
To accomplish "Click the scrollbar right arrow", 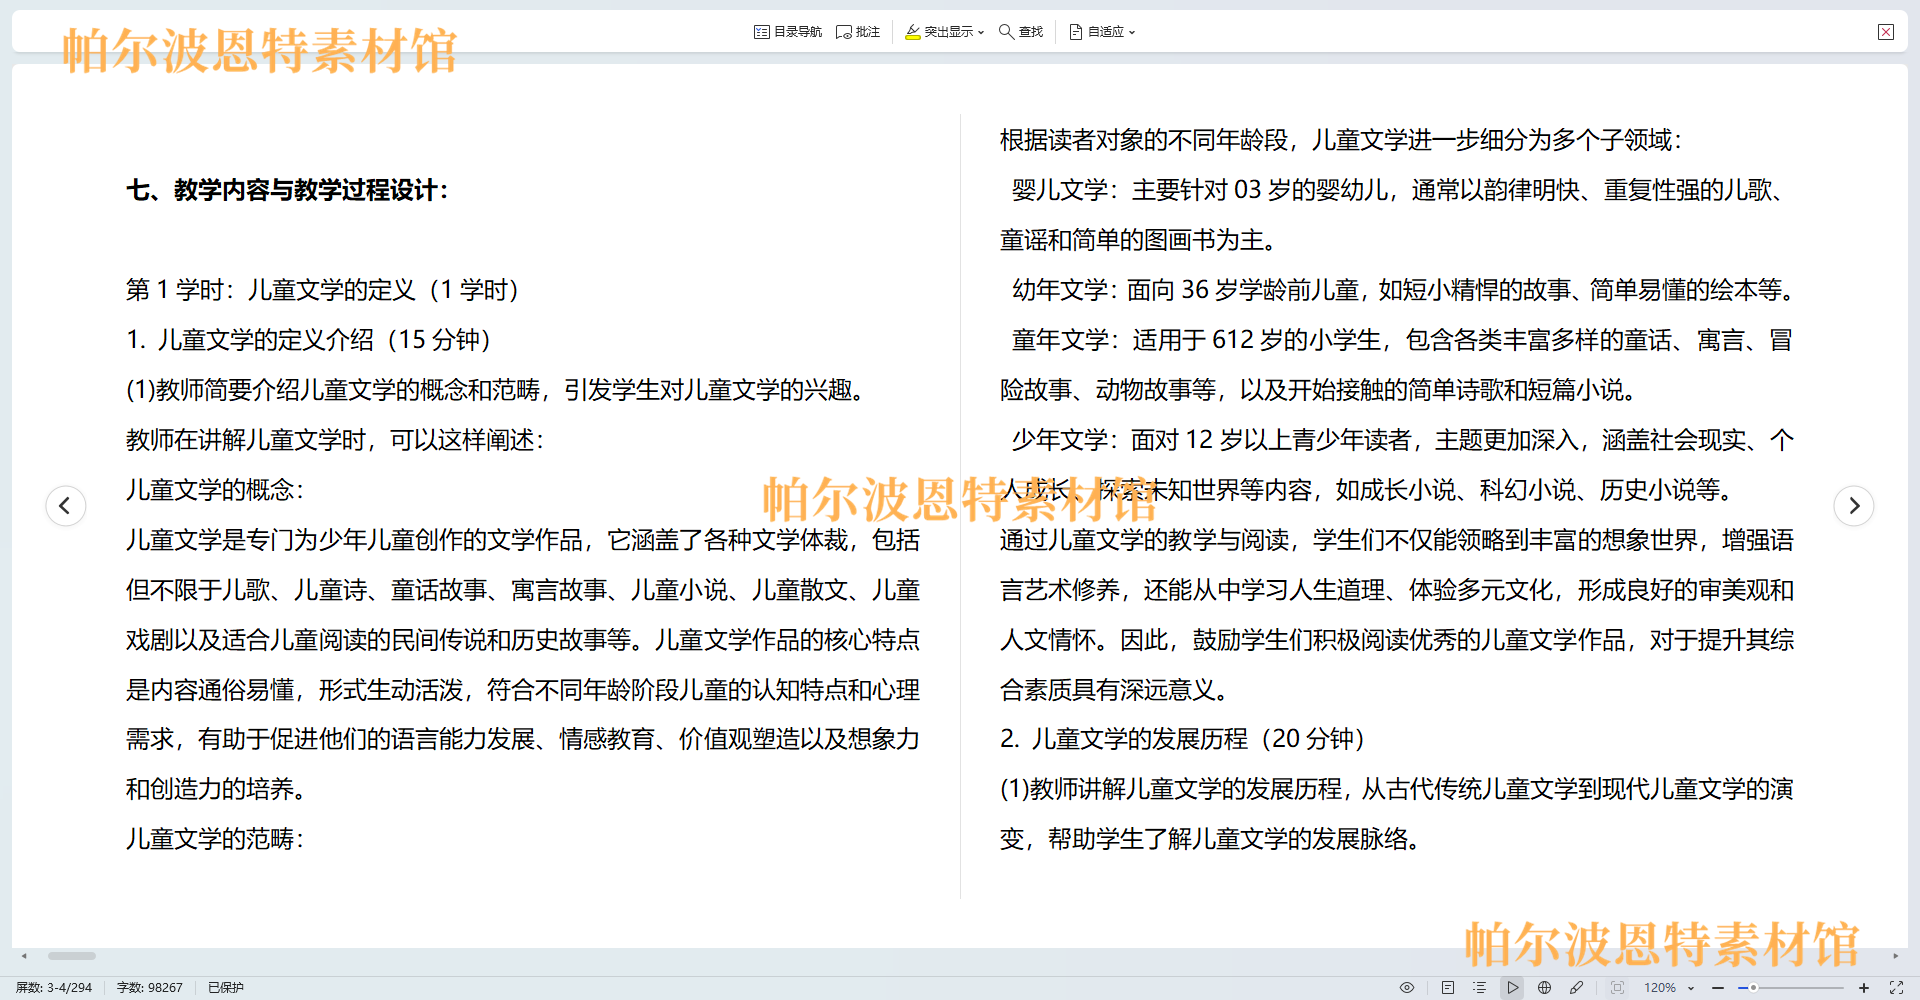I will 1896,956.
